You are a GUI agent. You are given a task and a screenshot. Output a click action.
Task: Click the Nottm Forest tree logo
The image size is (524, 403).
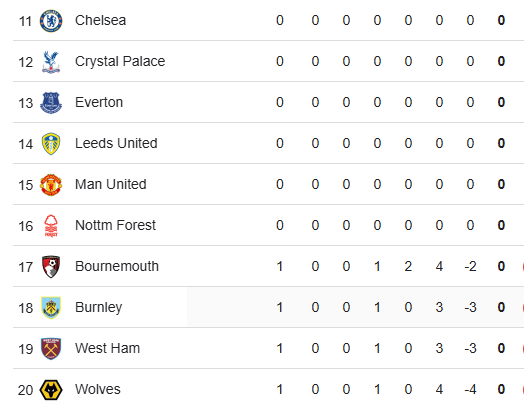(x=51, y=226)
